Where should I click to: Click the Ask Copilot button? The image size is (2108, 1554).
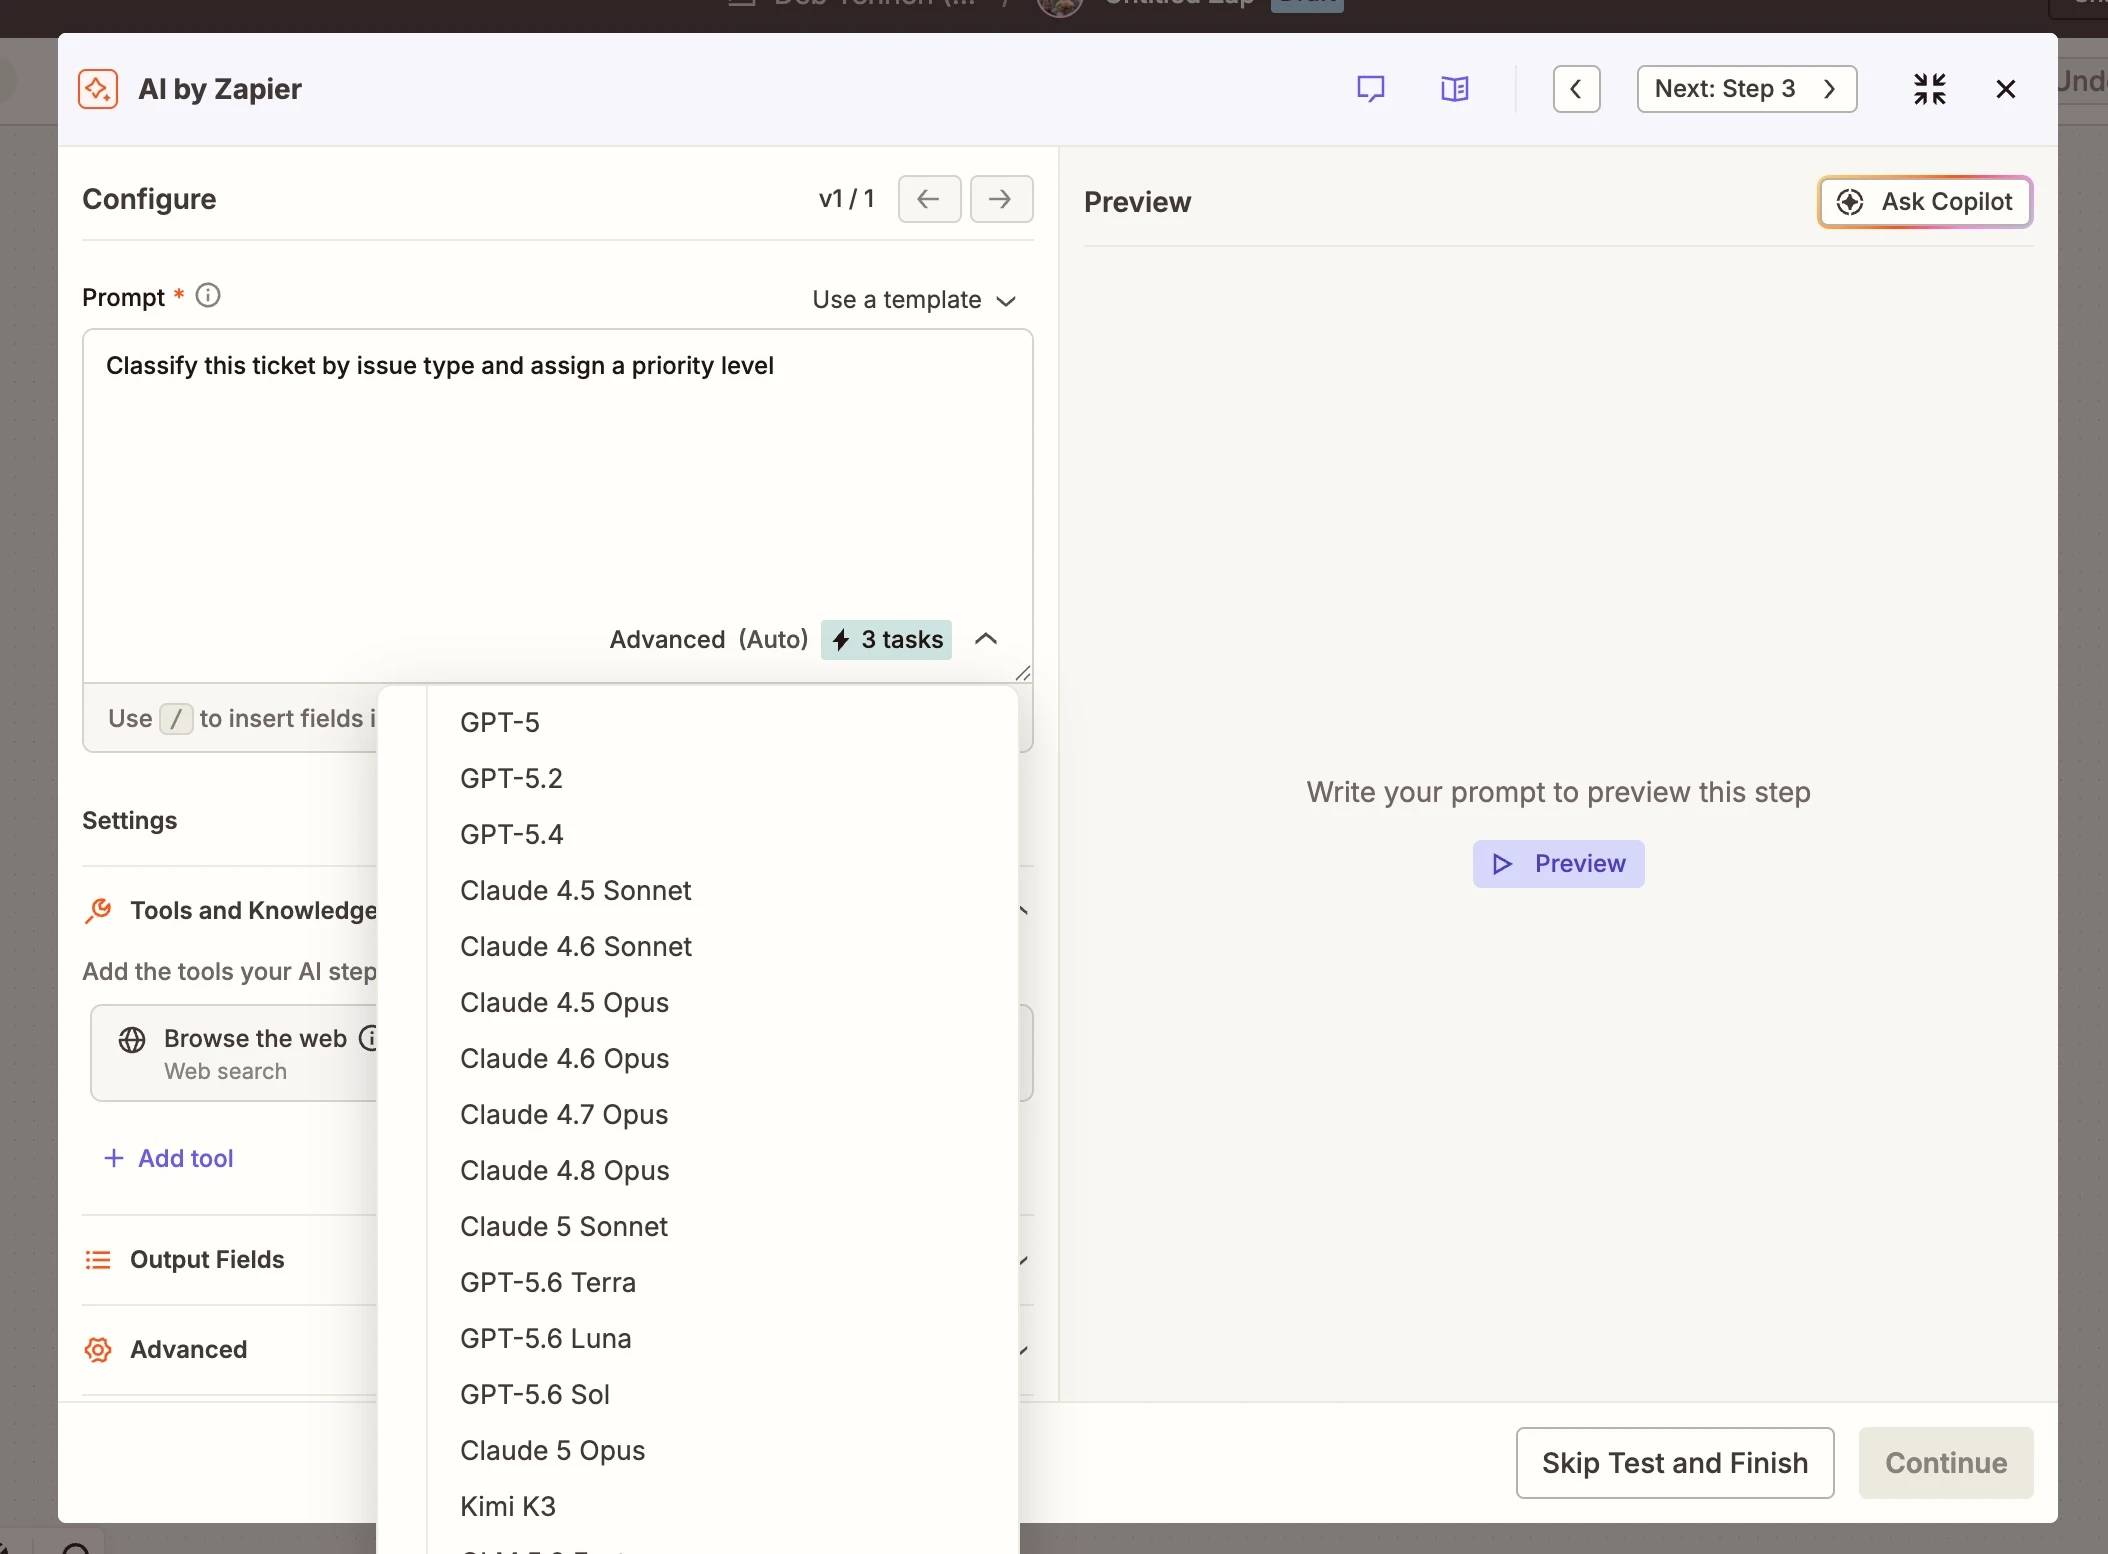(1925, 202)
